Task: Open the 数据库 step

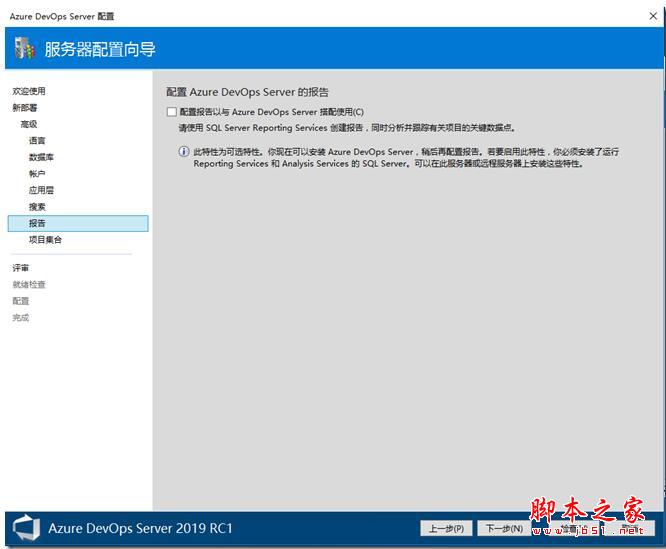Action: tap(41, 158)
